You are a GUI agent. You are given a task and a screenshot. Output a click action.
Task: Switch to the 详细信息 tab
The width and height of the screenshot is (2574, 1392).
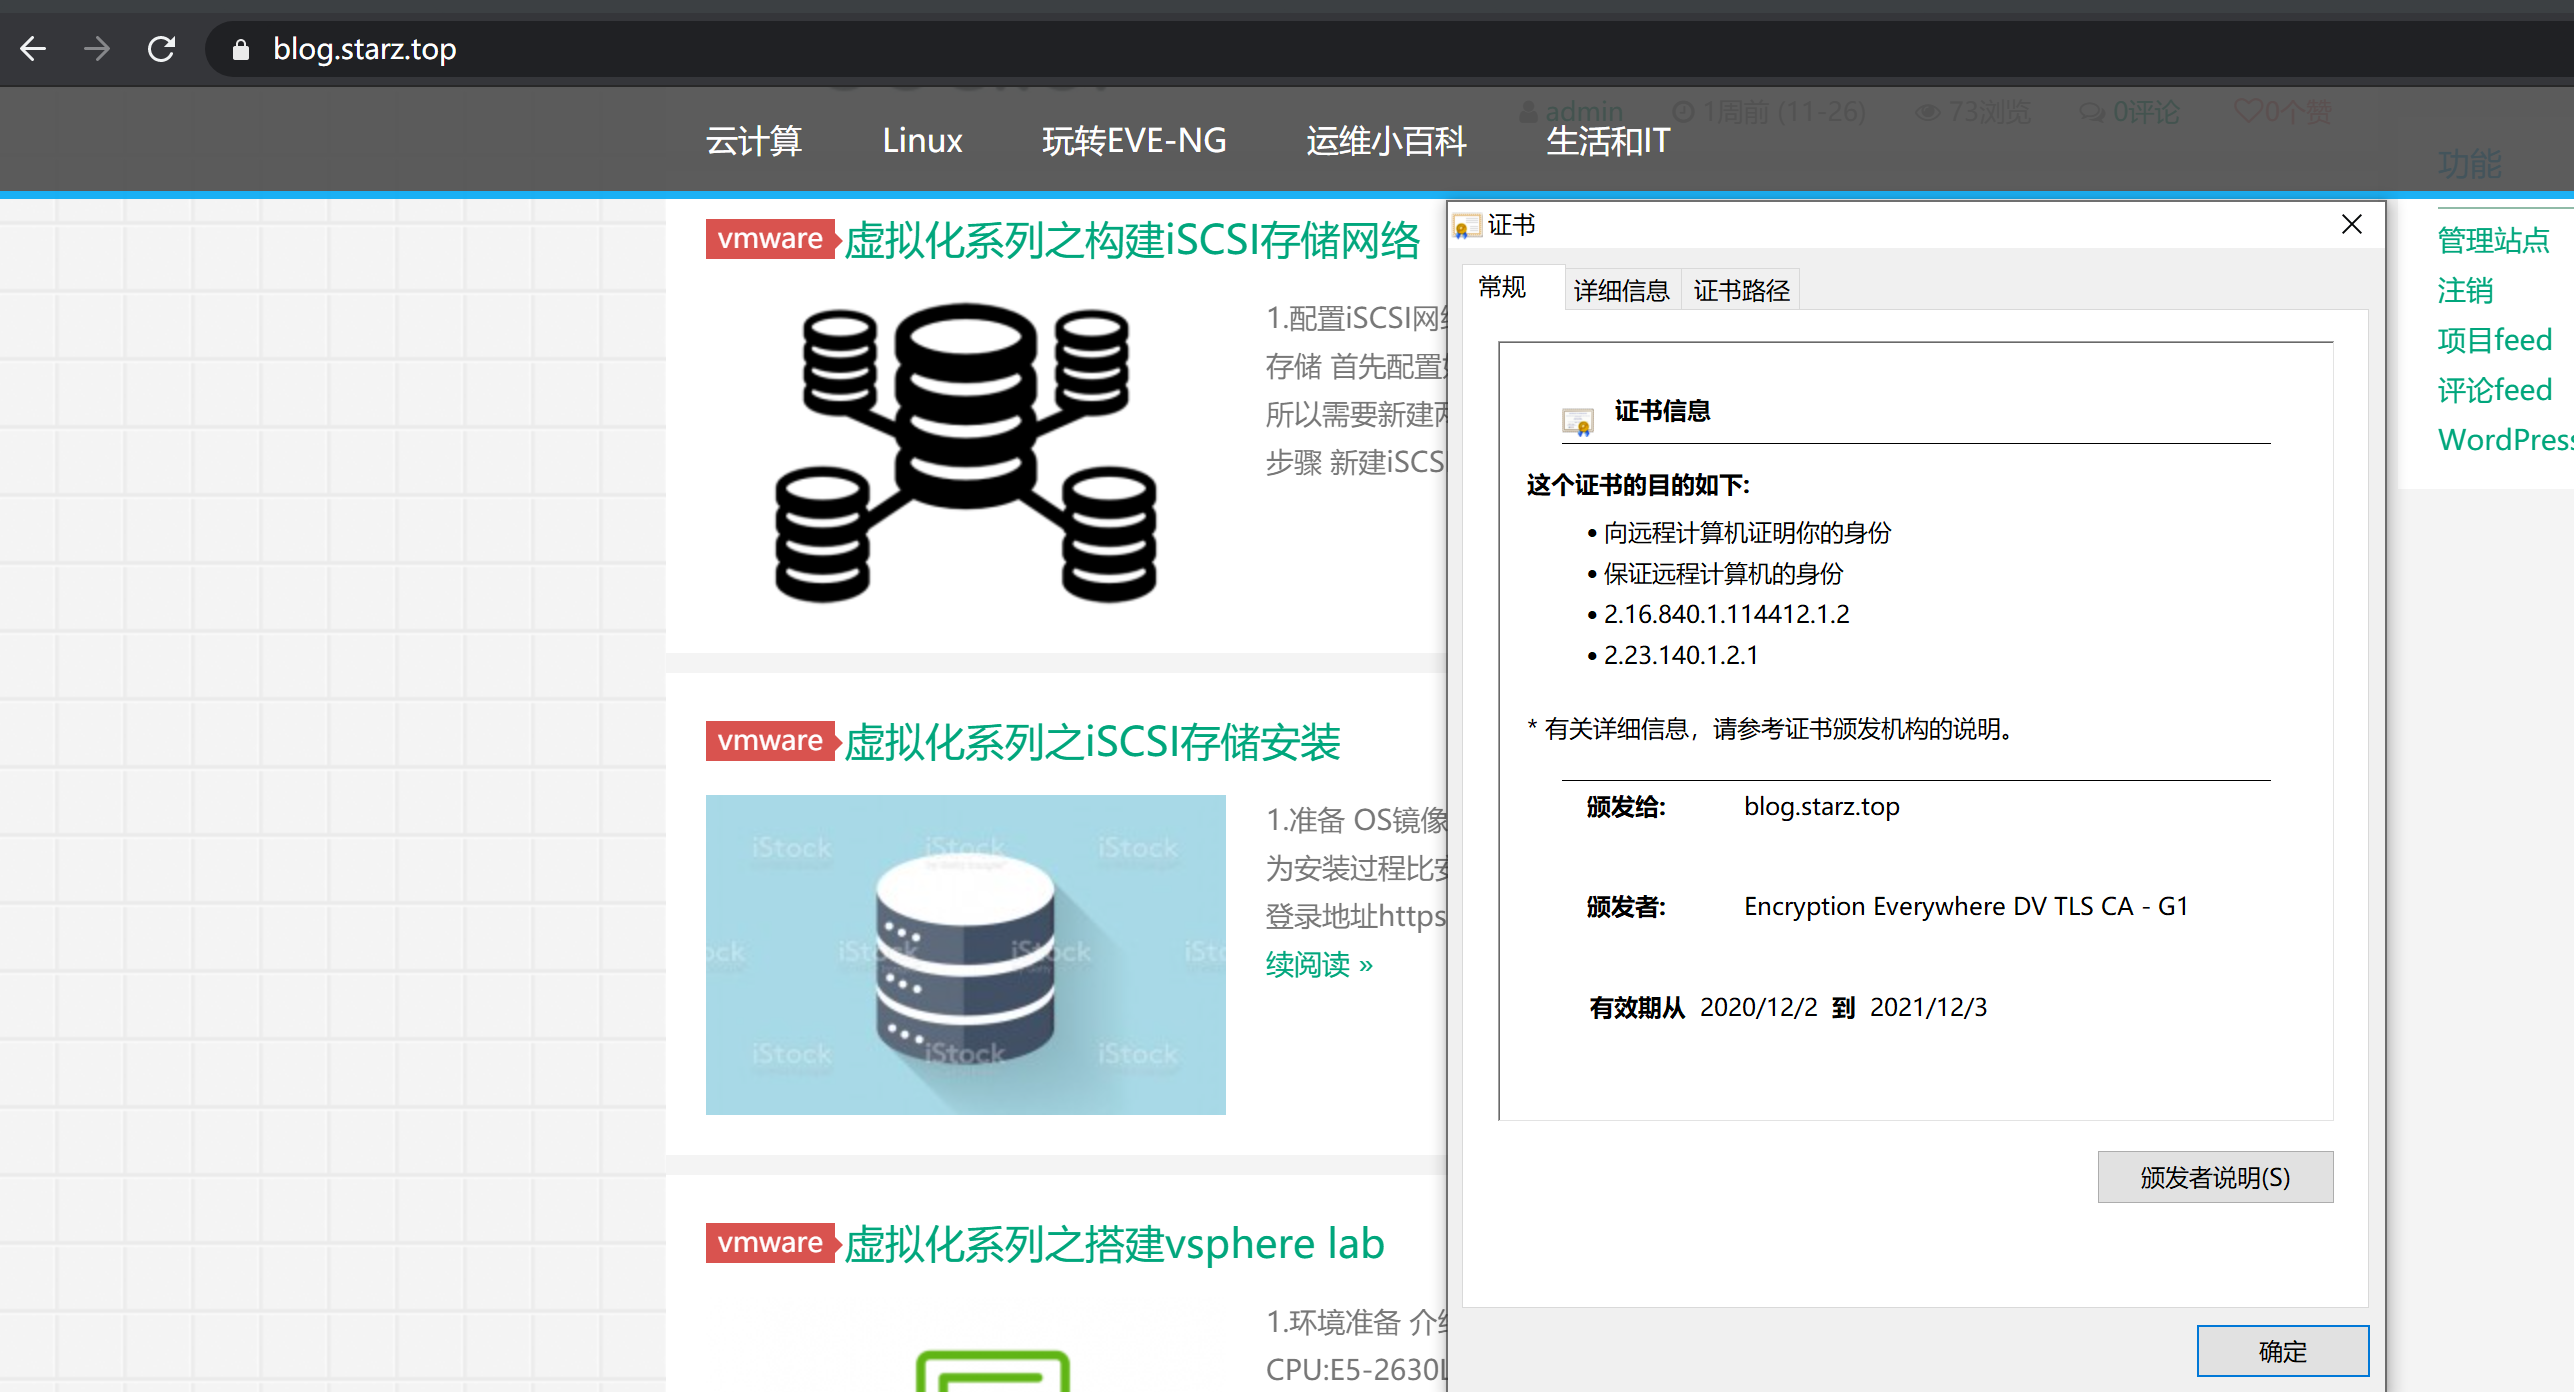[x=1621, y=291]
